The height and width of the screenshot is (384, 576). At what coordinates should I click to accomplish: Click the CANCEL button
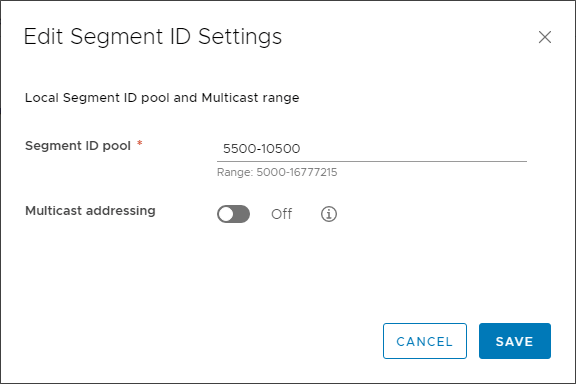pos(425,341)
